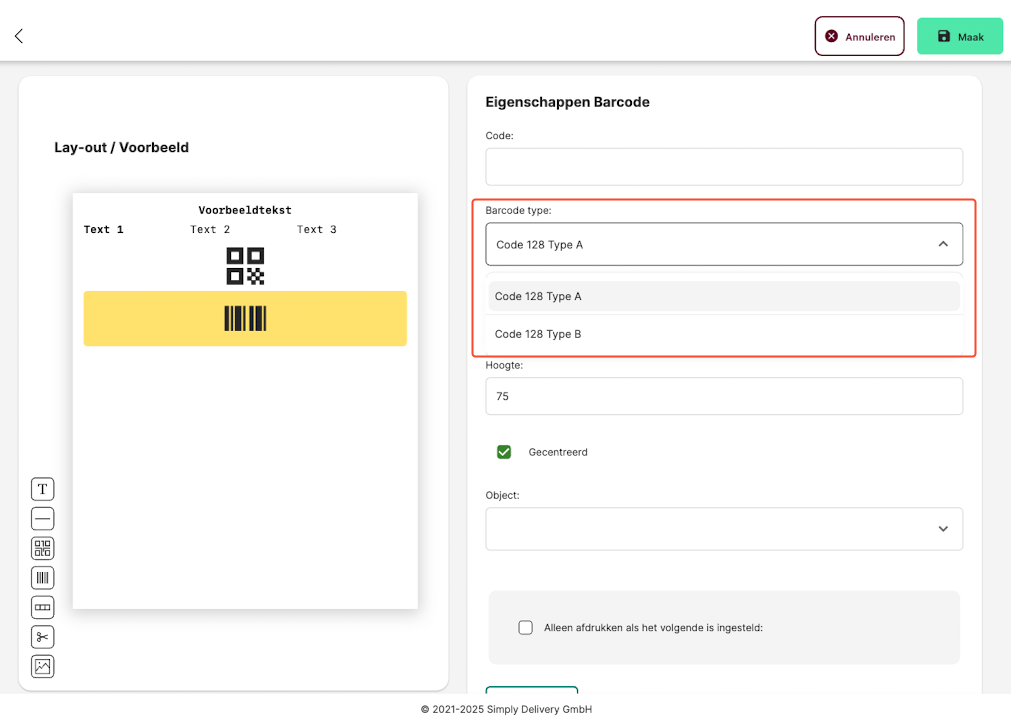This screenshot has width=1011, height=720.
Task: Go back using the arrow icon
Action: (x=19, y=36)
